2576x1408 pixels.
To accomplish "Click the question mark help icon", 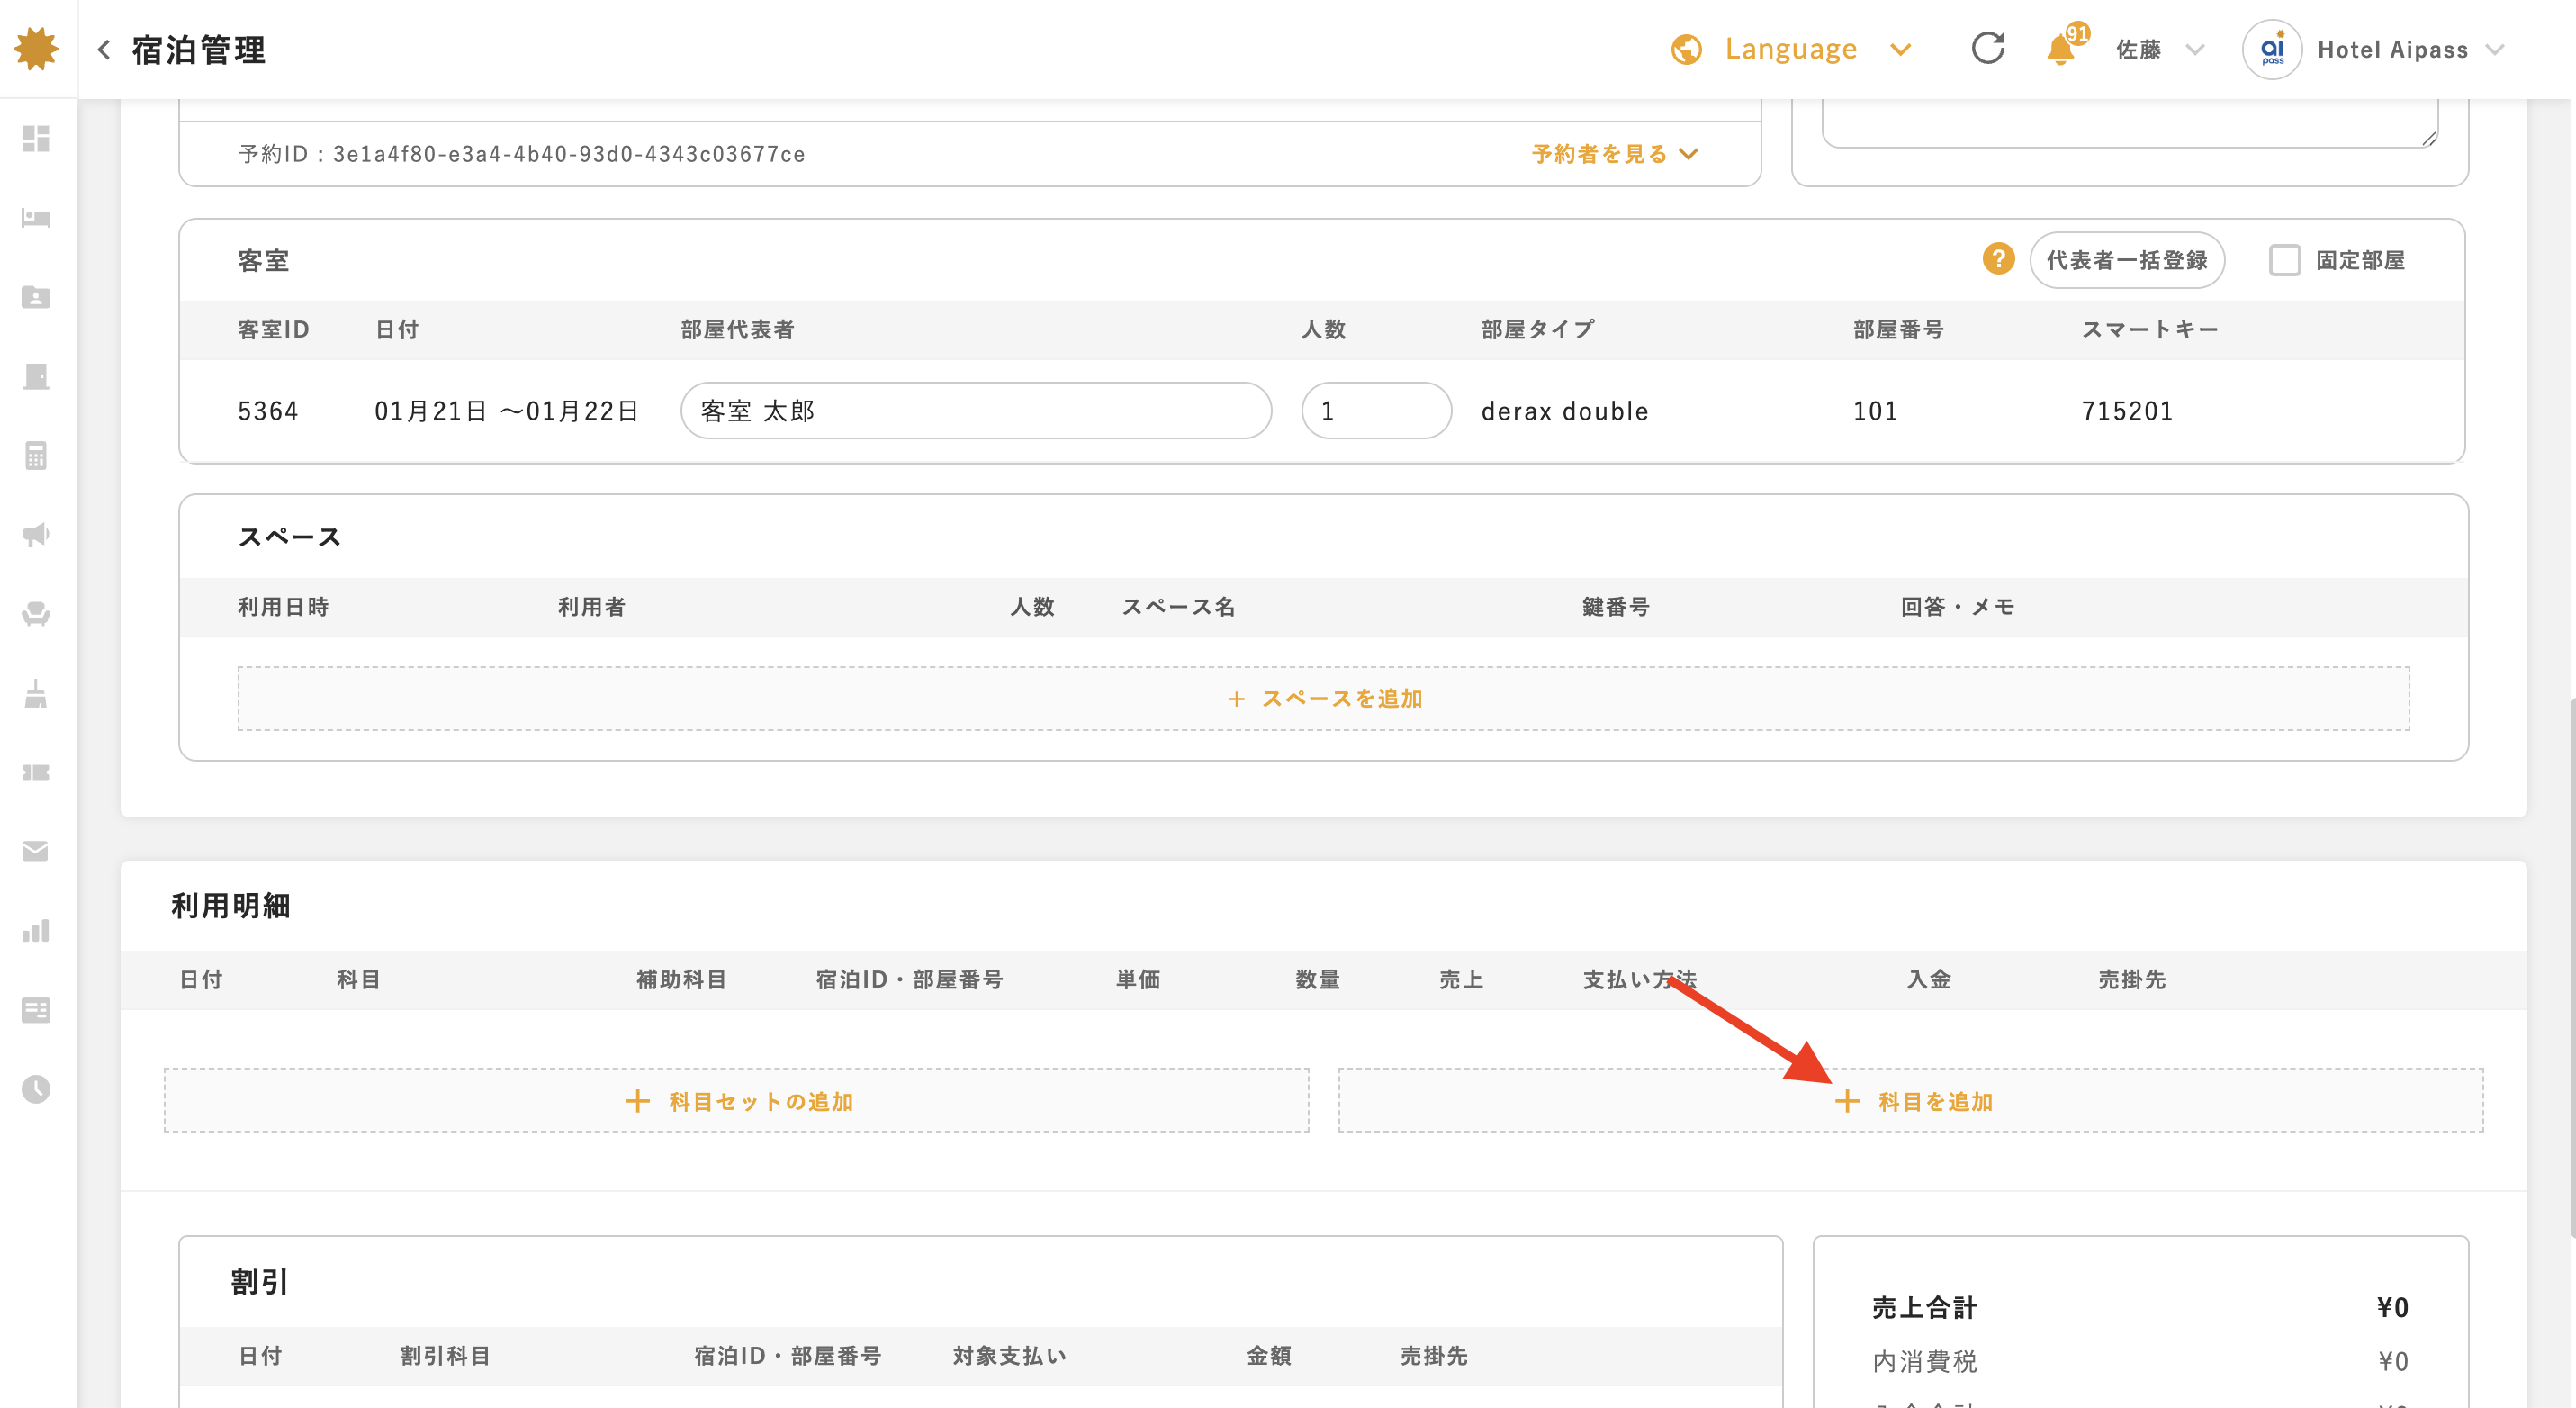I will pos(1998,259).
